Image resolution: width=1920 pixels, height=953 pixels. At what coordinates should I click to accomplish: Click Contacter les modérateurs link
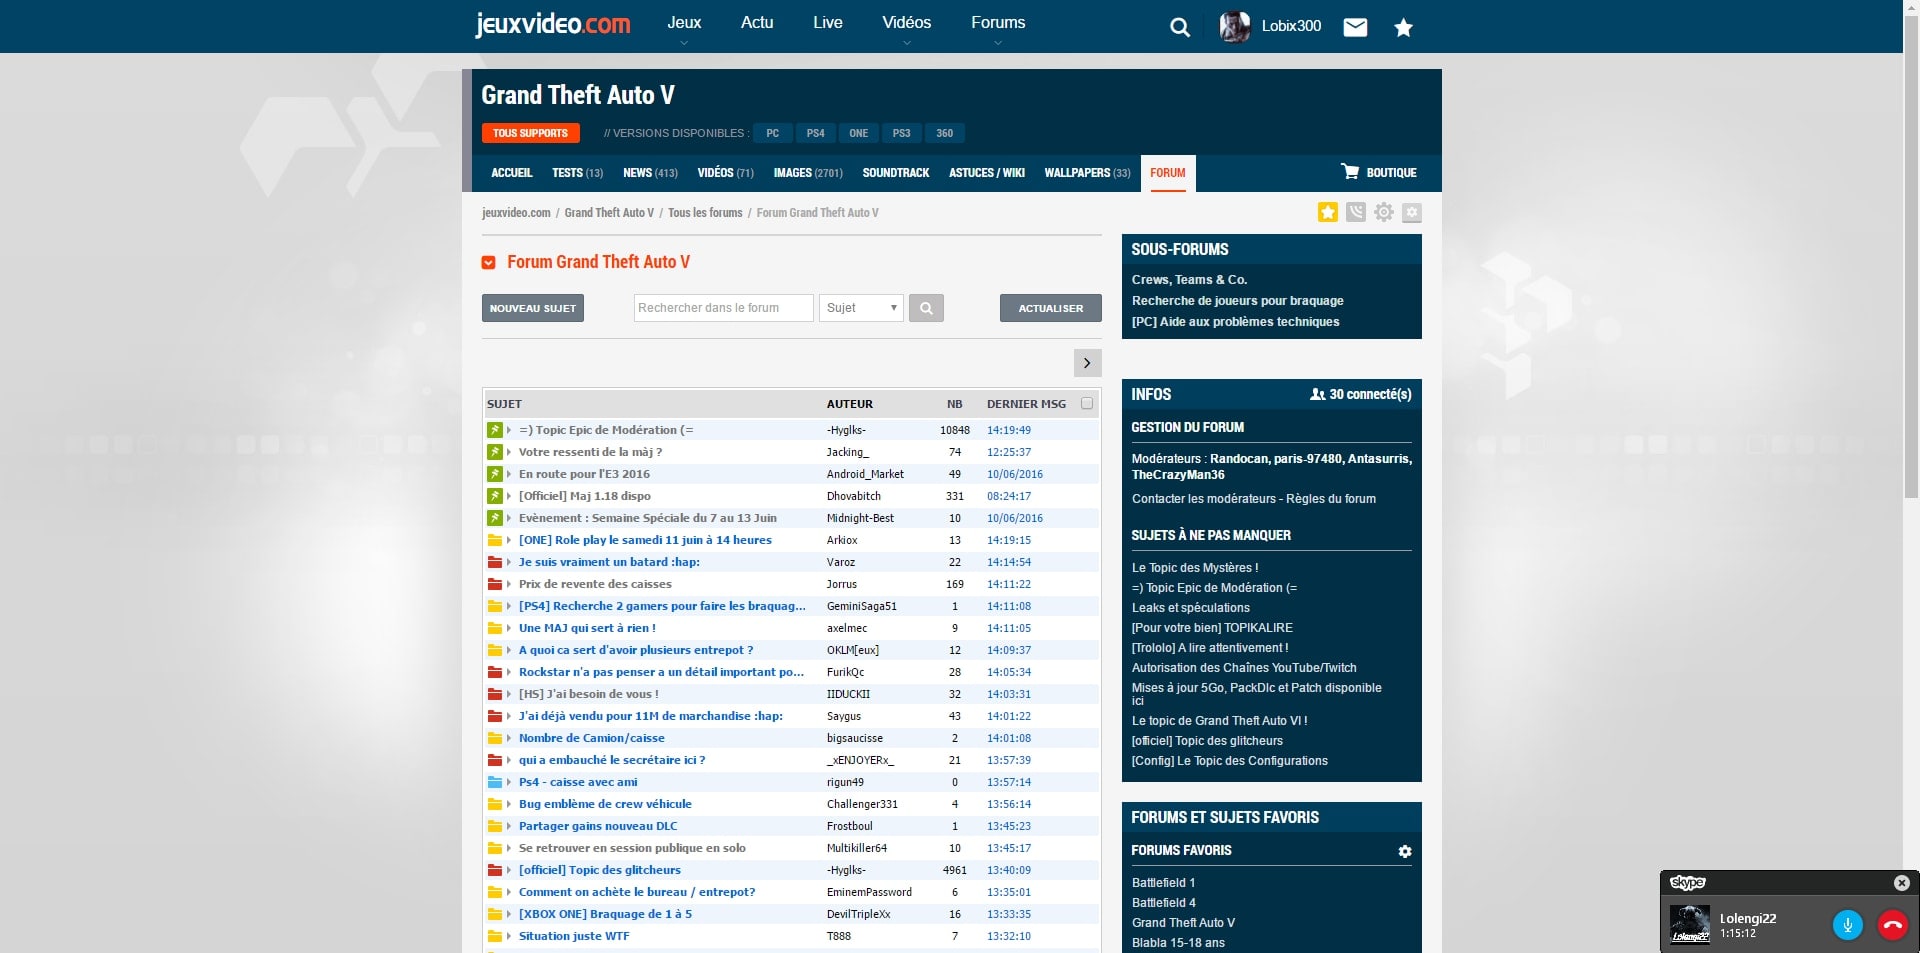pyautogui.click(x=1204, y=499)
